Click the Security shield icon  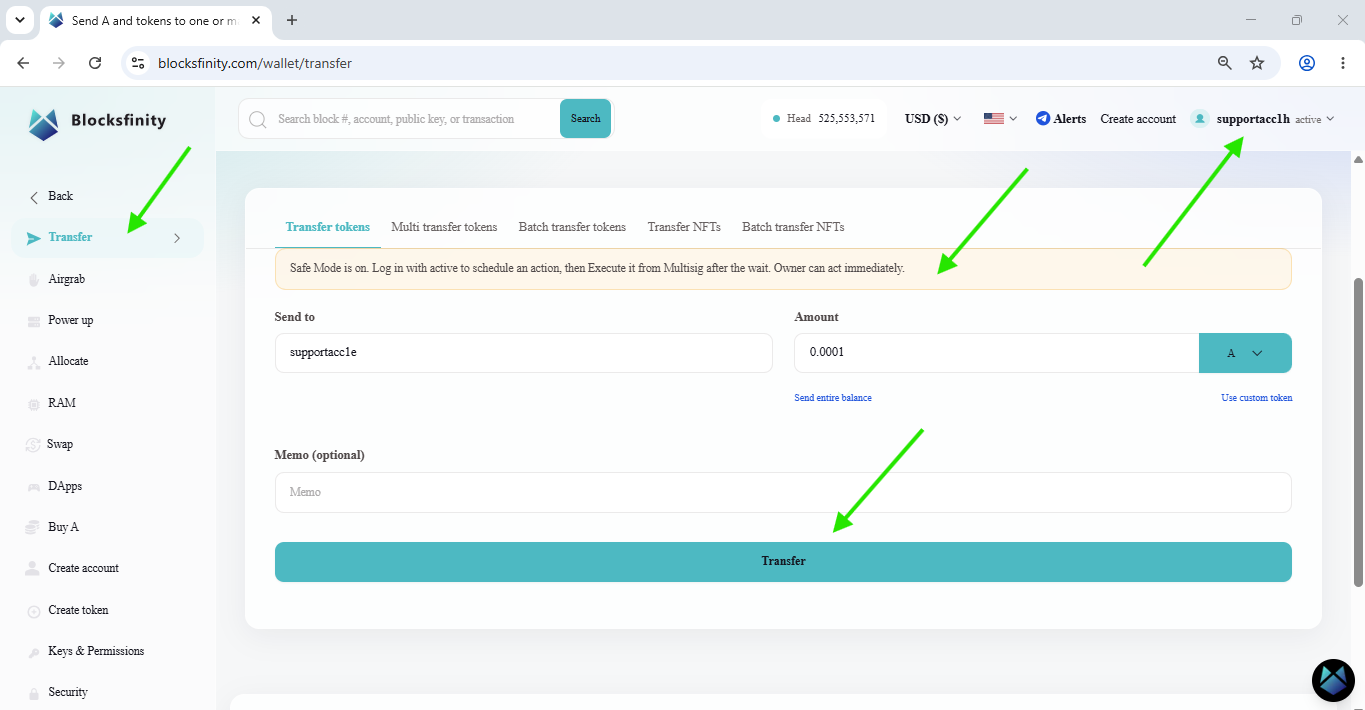34,693
